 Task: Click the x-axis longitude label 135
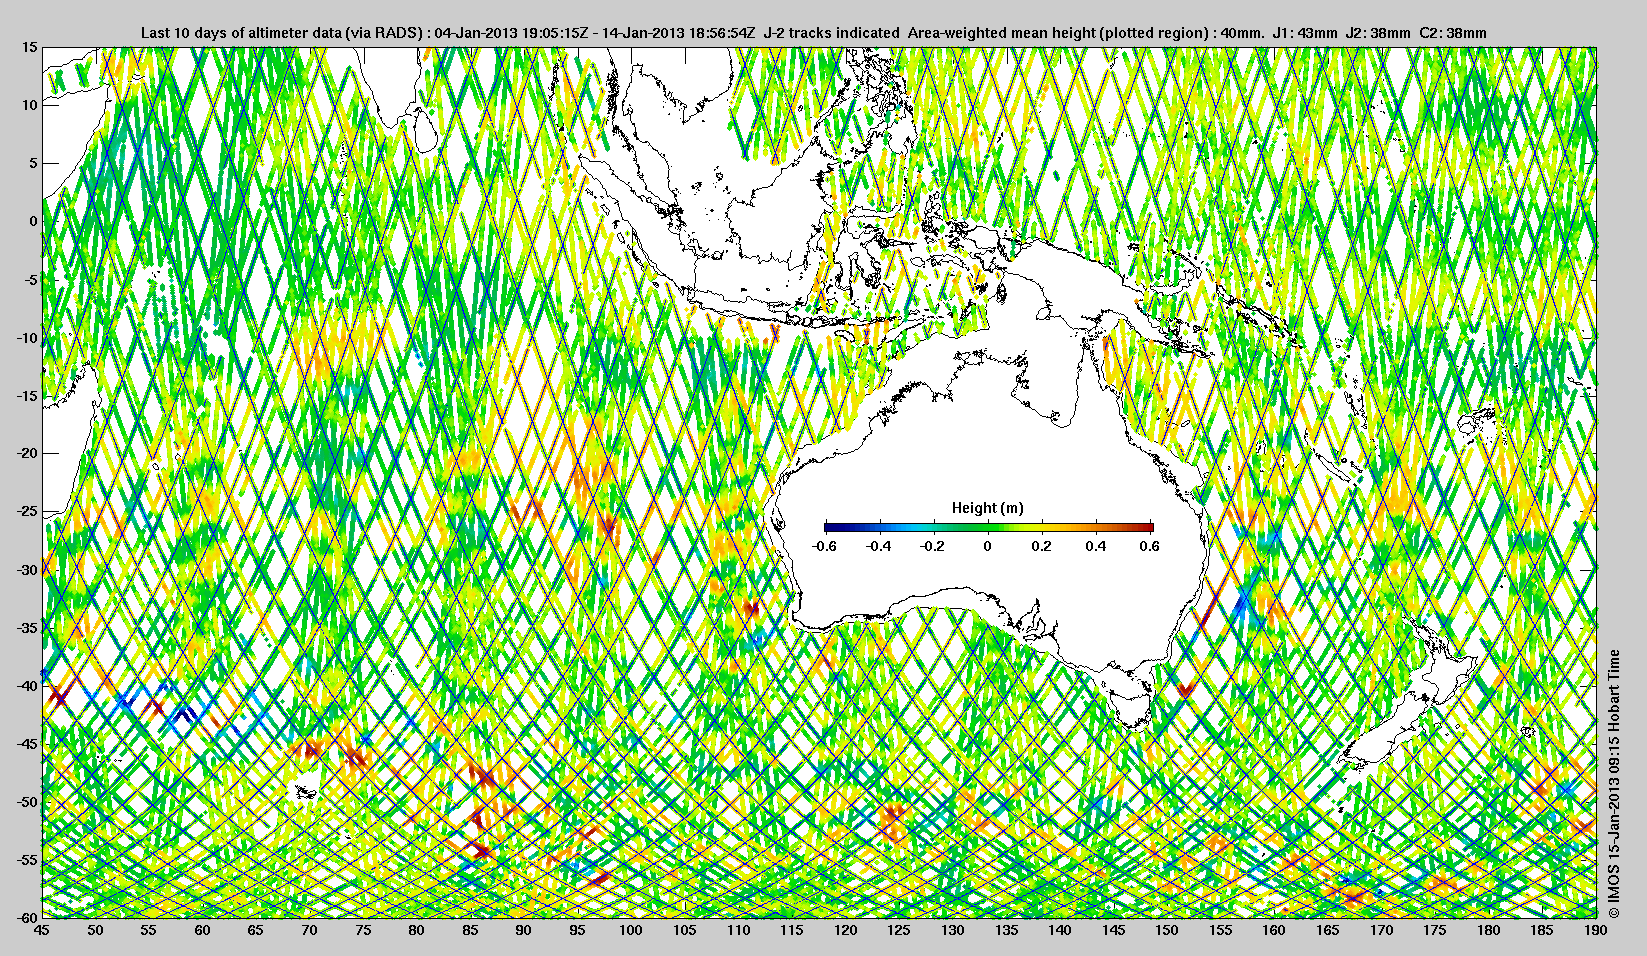[x=1007, y=930]
